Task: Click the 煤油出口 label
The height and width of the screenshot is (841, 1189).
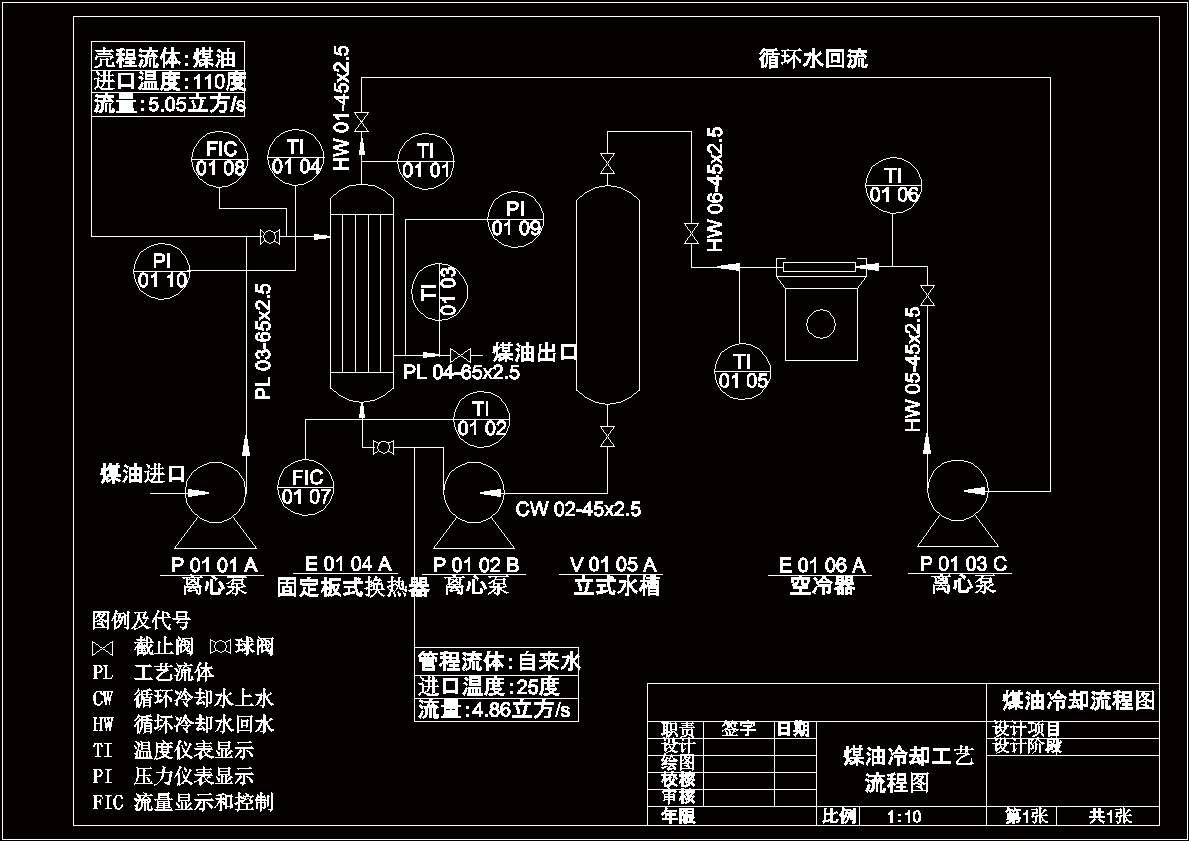Action: click(535, 353)
